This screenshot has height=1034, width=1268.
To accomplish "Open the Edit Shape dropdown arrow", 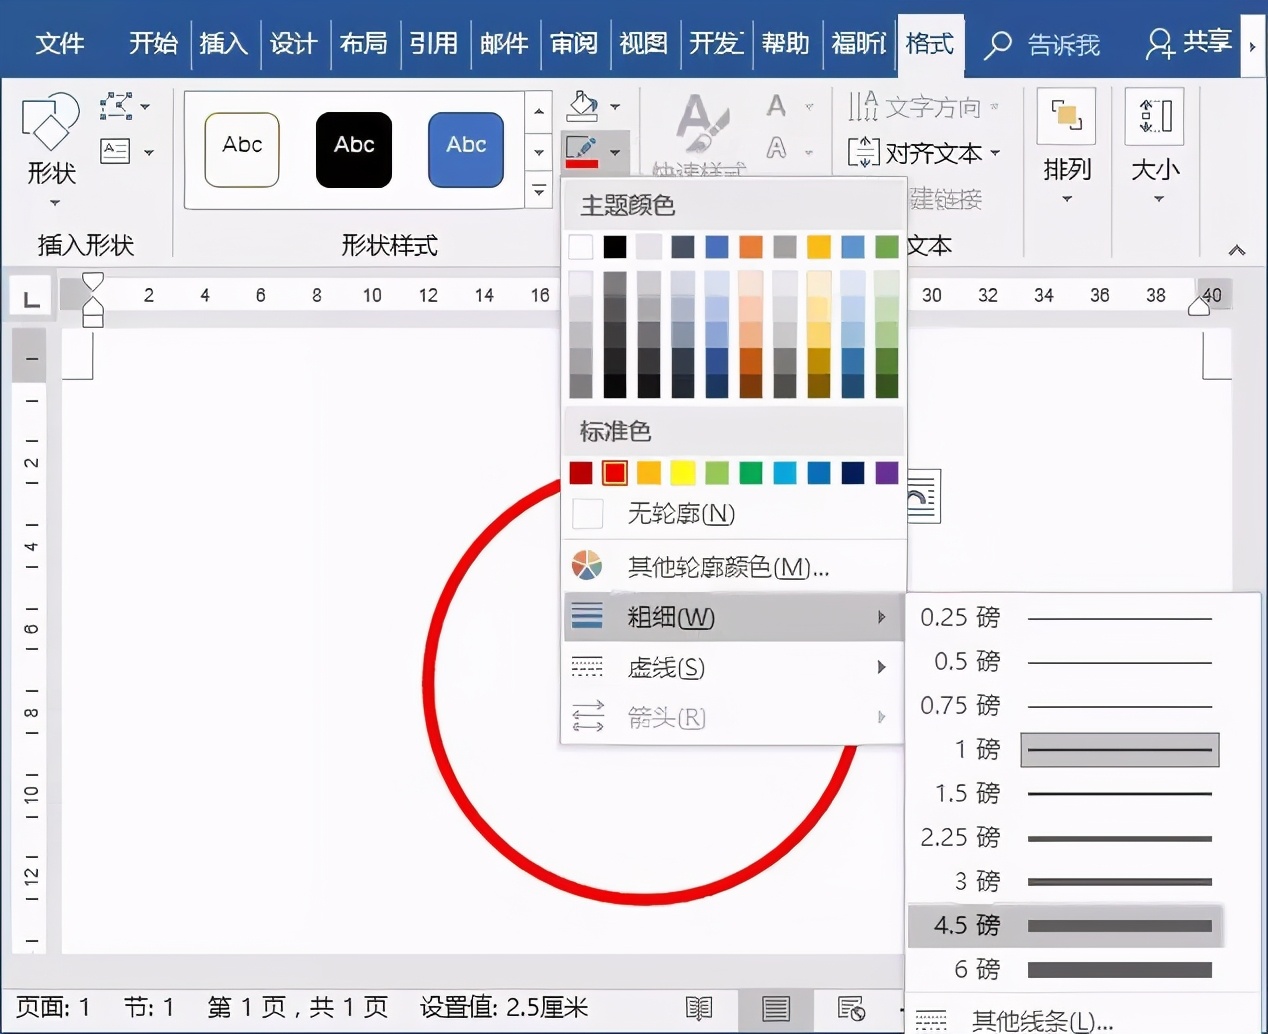I will [146, 106].
